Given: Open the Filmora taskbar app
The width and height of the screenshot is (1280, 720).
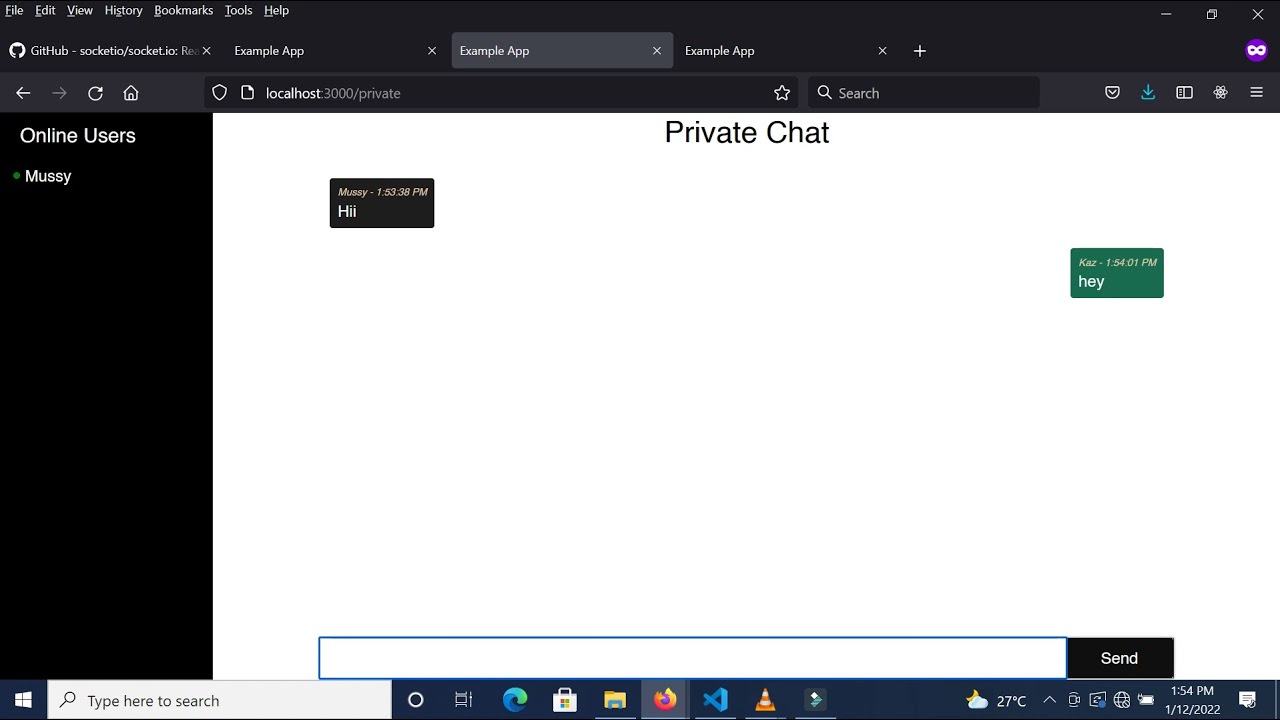Looking at the screenshot, I should coord(815,700).
